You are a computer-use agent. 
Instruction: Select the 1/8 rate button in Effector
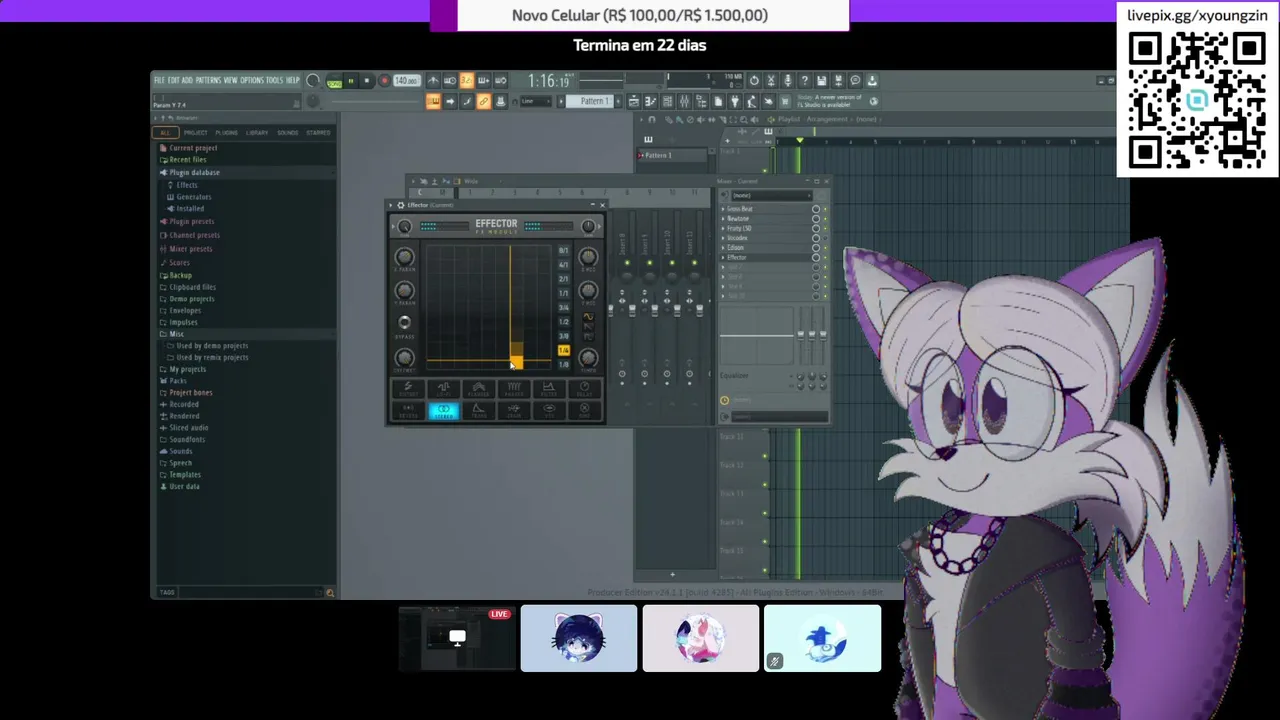click(564, 364)
